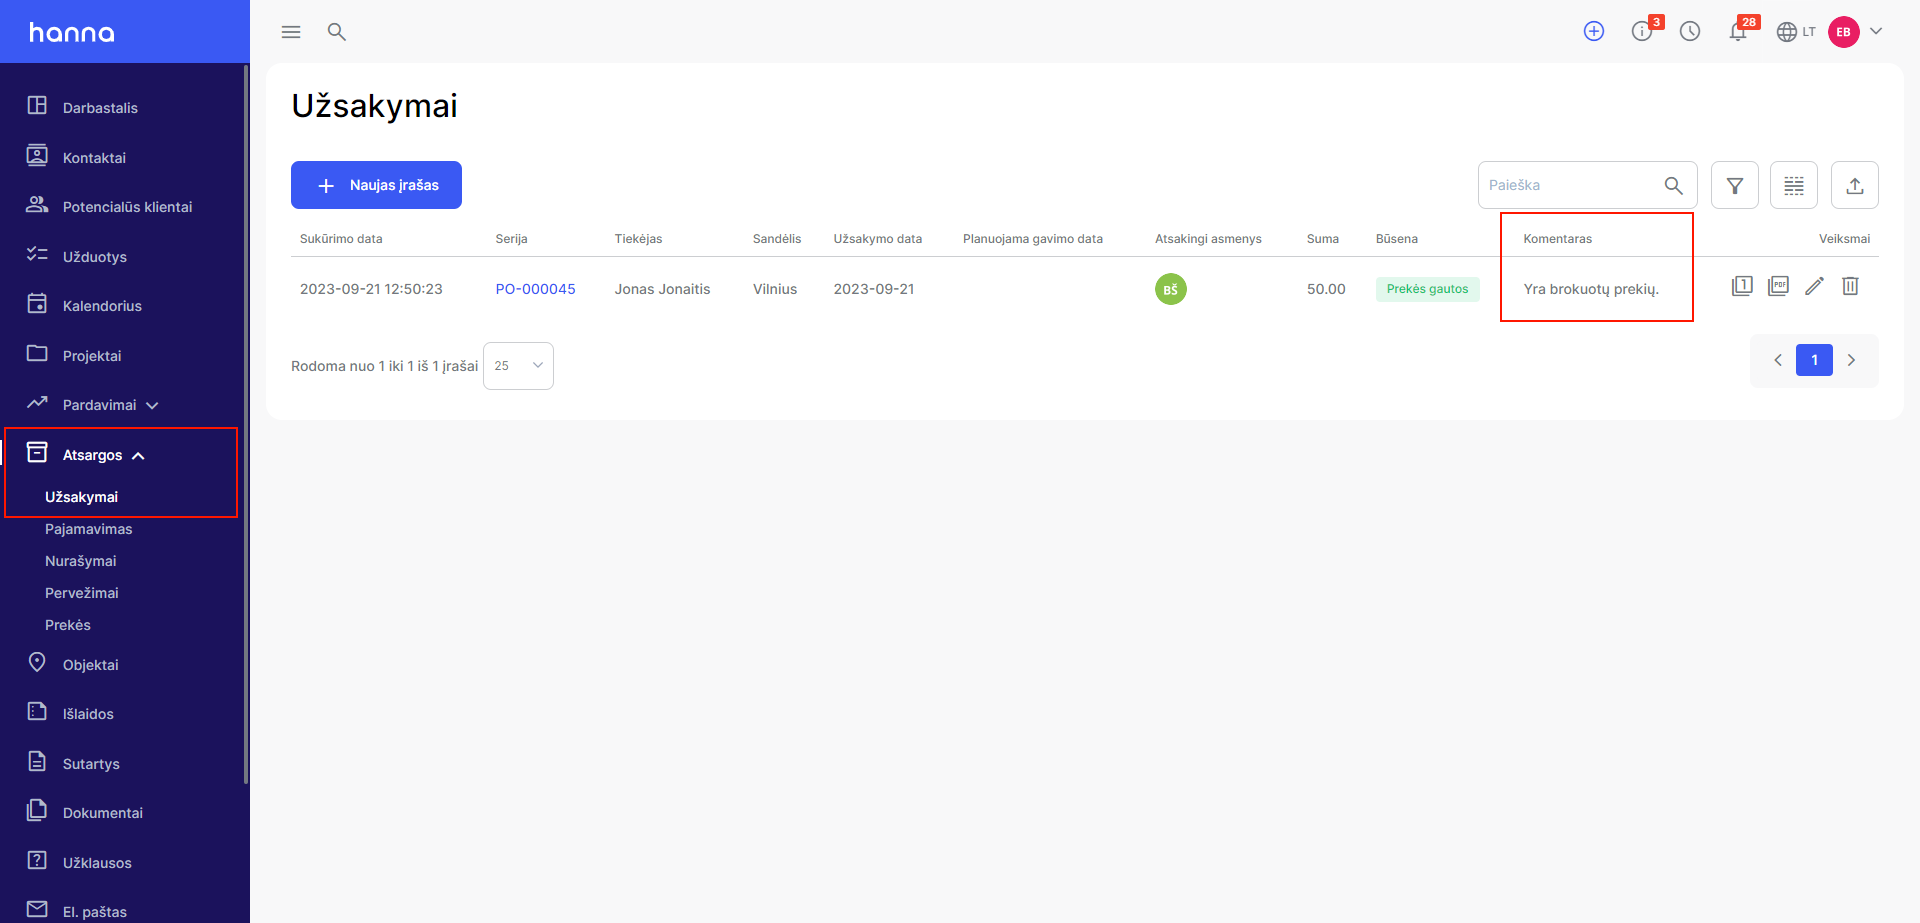Download PDF of order PO-000045
Image resolution: width=1920 pixels, height=923 pixels.
(x=1778, y=286)
